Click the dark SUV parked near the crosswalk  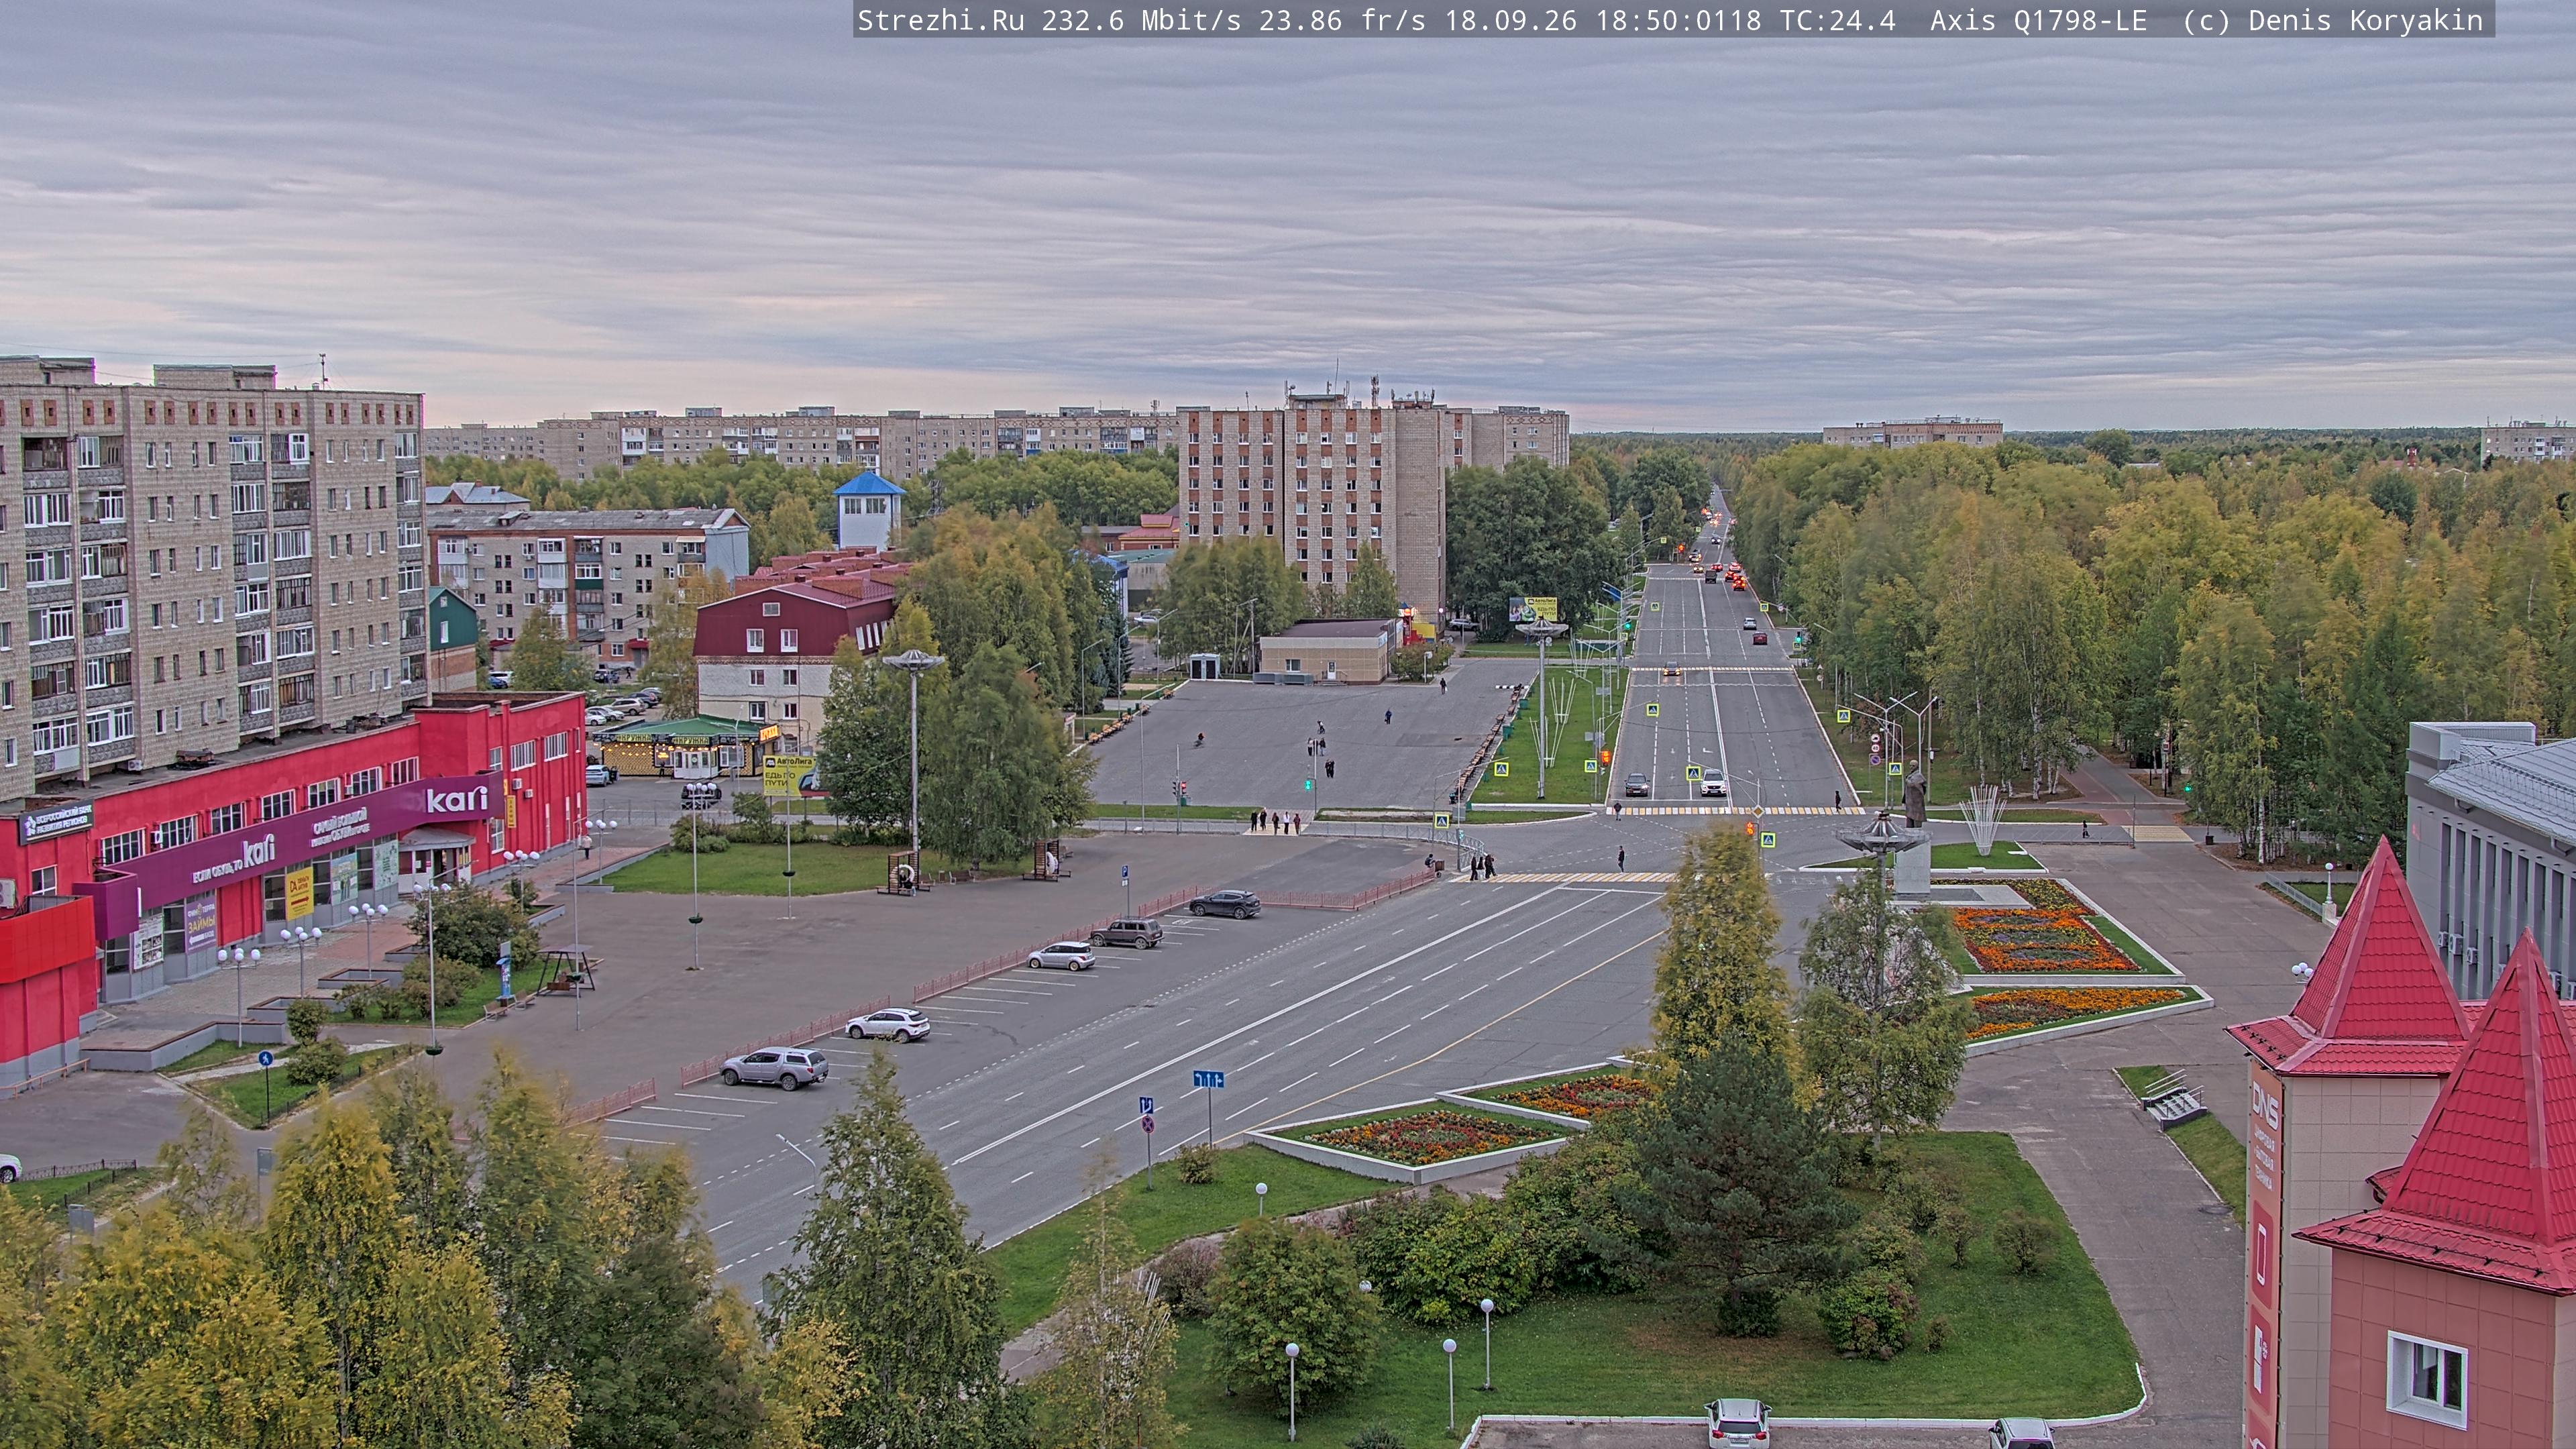click(1225, 903)
